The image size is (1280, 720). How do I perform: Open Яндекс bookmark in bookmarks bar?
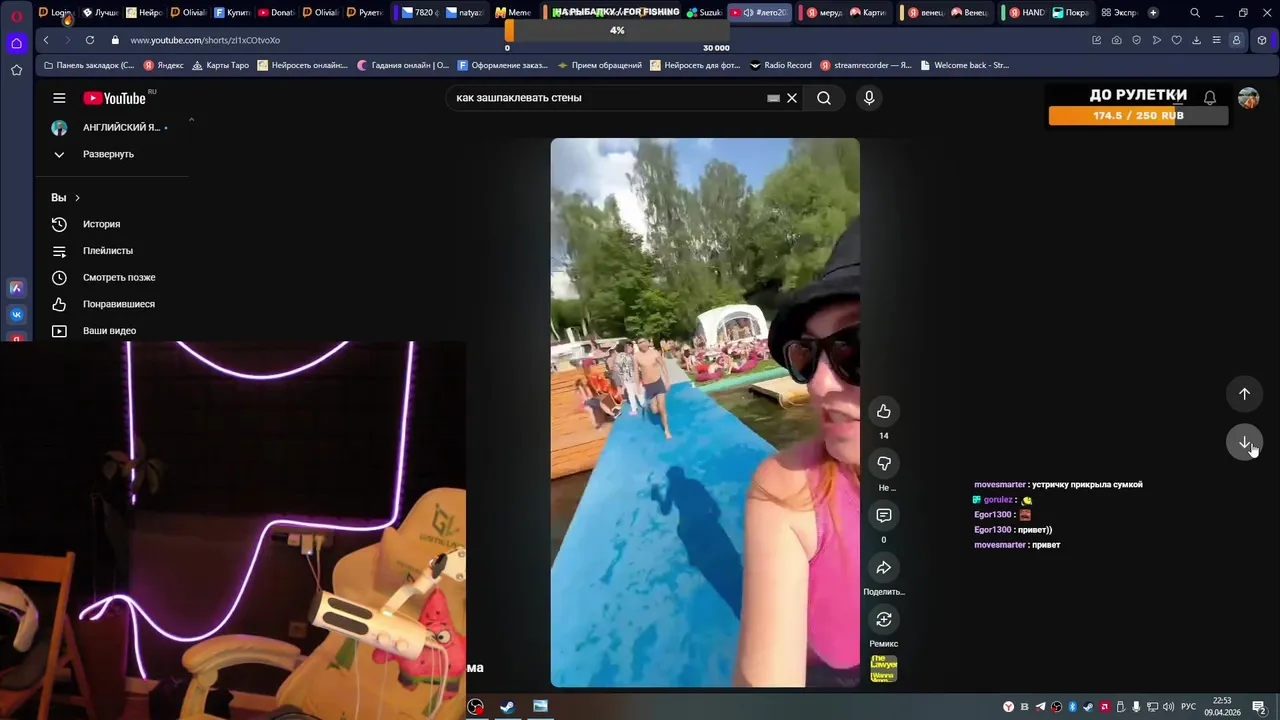coord(164,65)
